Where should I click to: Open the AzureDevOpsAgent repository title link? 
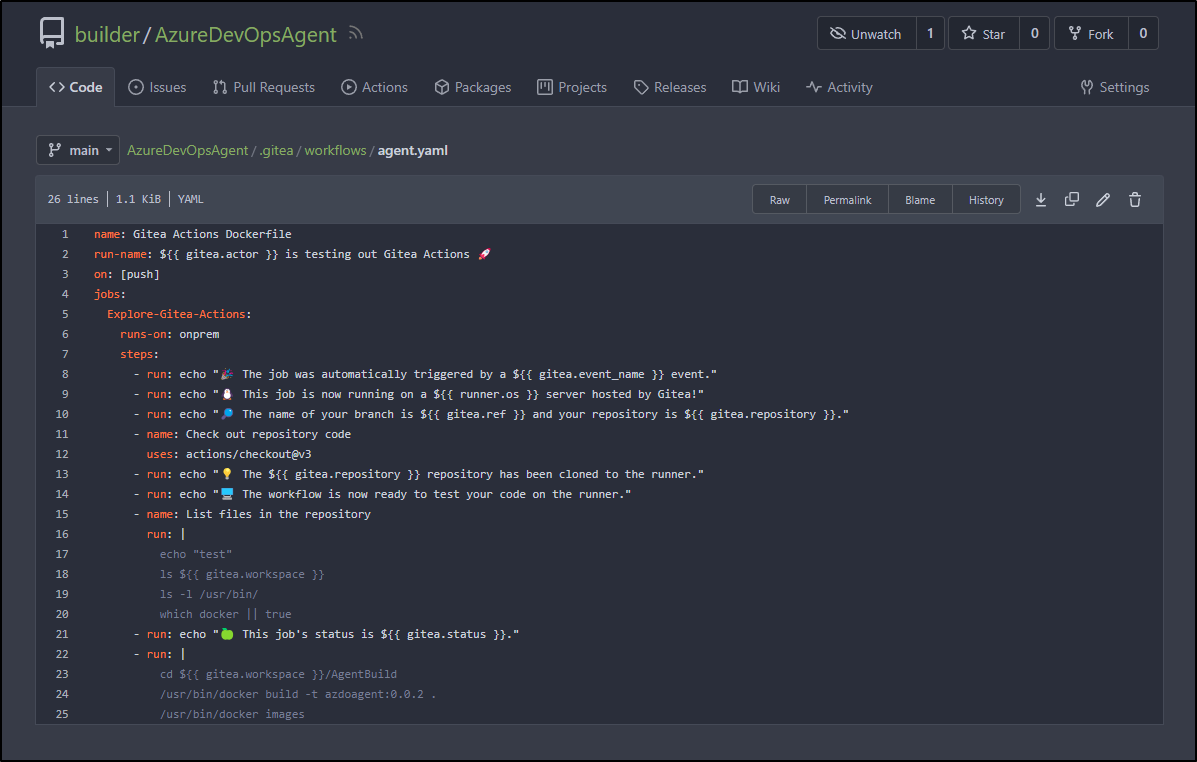coord(246,34)
